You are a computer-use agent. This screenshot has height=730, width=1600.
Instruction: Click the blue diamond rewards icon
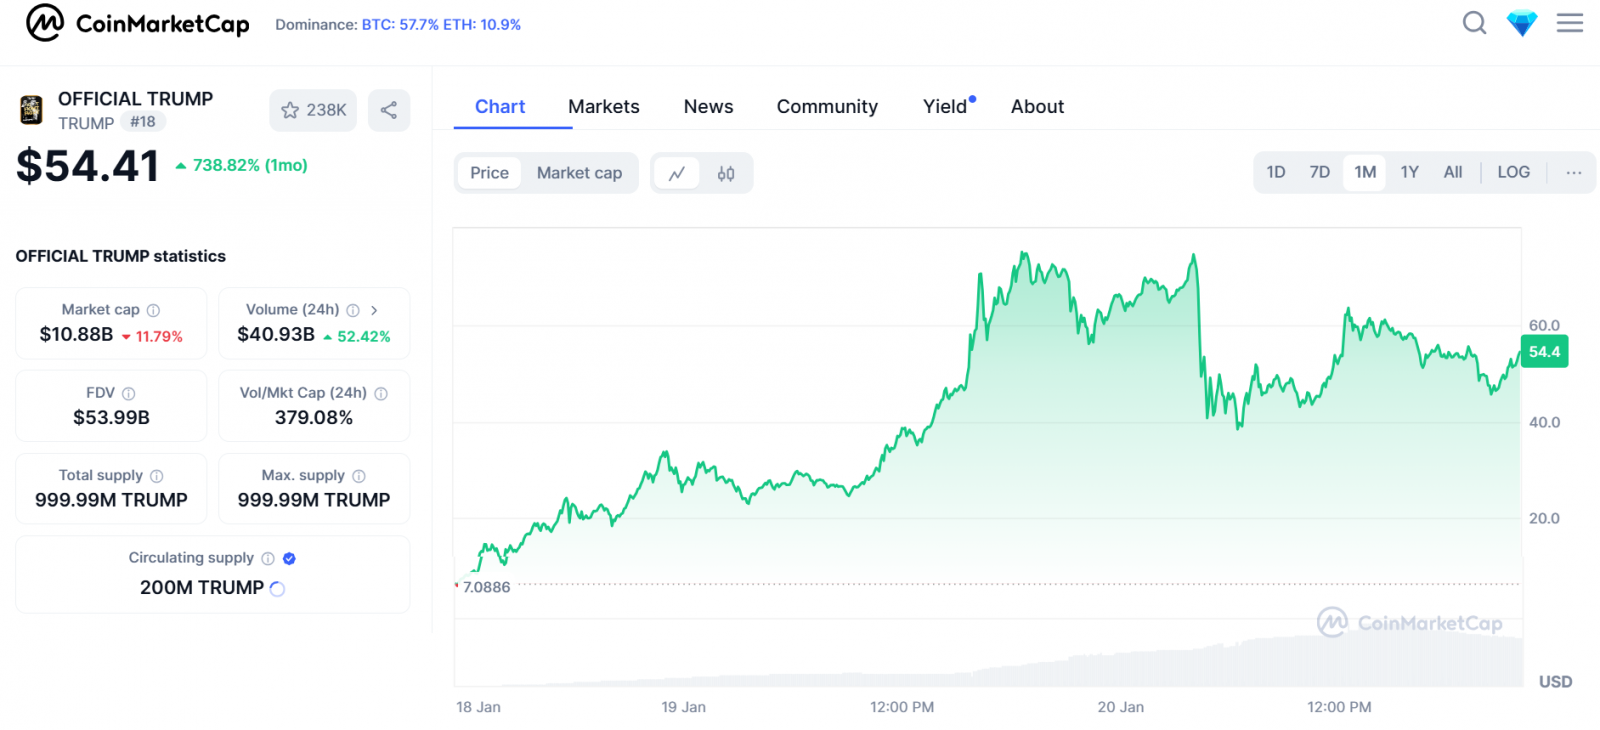pos(1521,23)
